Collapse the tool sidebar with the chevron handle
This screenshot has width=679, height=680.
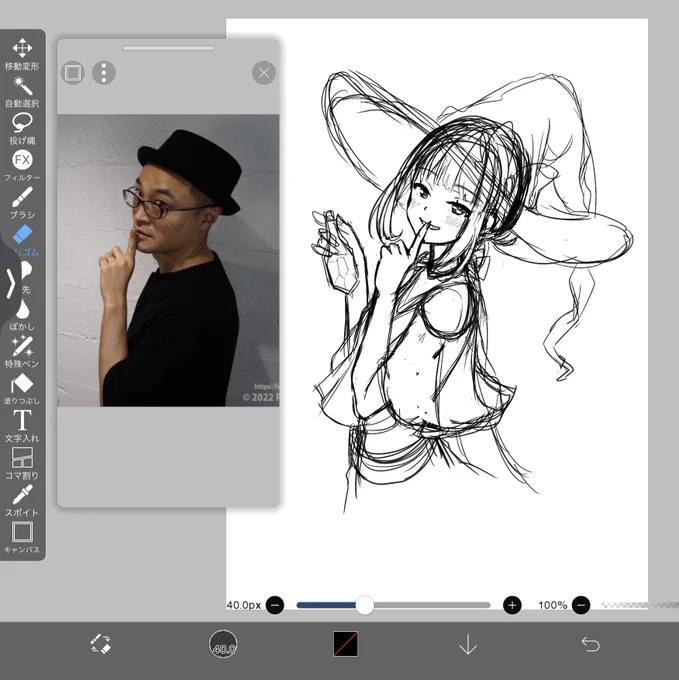pos(11,283)
